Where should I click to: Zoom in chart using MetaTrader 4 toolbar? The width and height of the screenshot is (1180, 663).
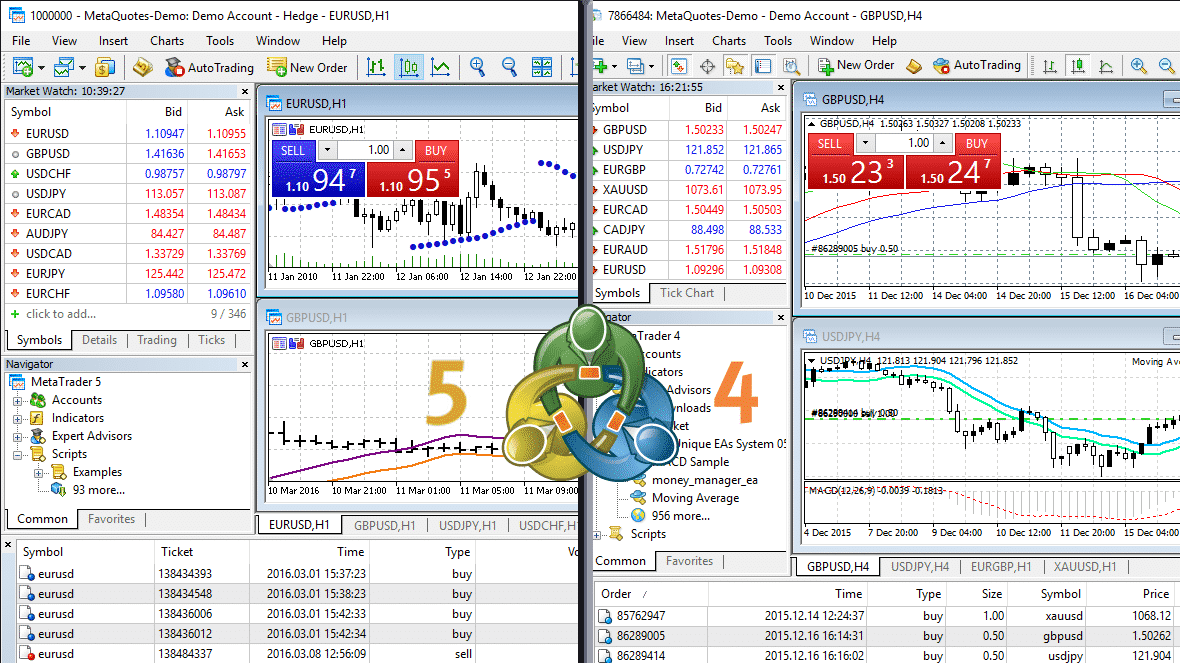[1139, 65]
